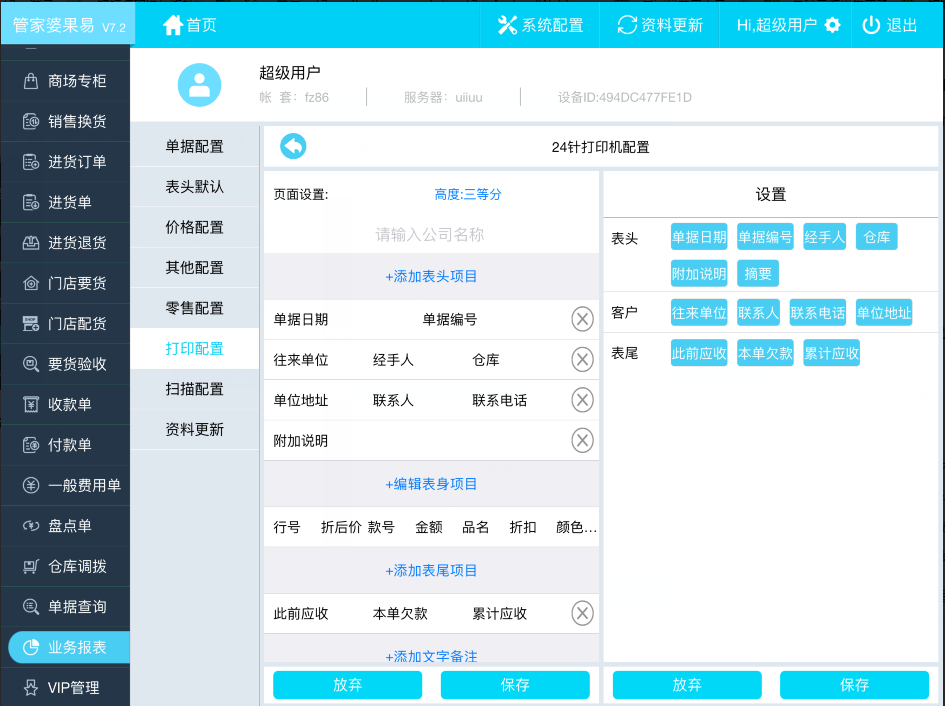Go to 首页 home
The height and width of the screenshot is (706, 945).
[x=189, y=25]
